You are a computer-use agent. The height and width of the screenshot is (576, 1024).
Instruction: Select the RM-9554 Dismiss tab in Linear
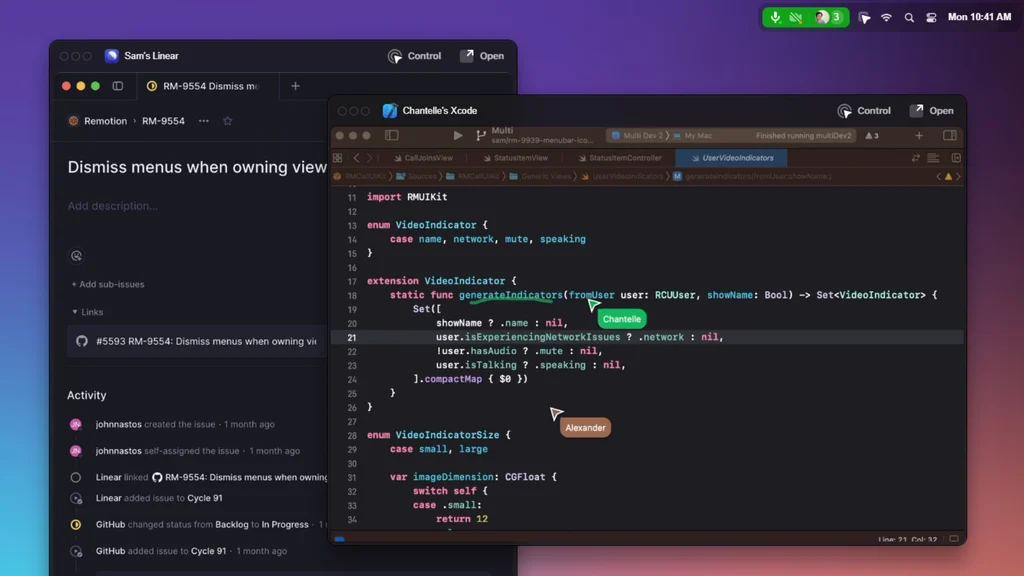[208, 86]
